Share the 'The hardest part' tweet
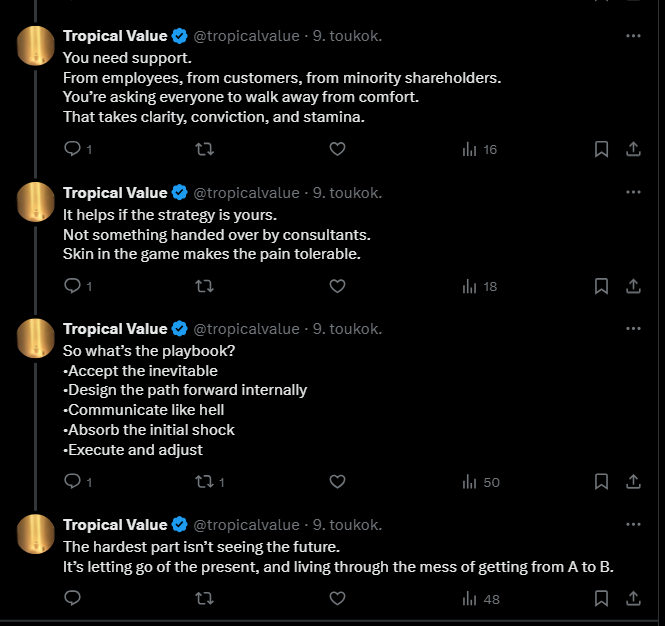Image resolution: width=665 pixels, height=626 pixels. coord(633,599)
